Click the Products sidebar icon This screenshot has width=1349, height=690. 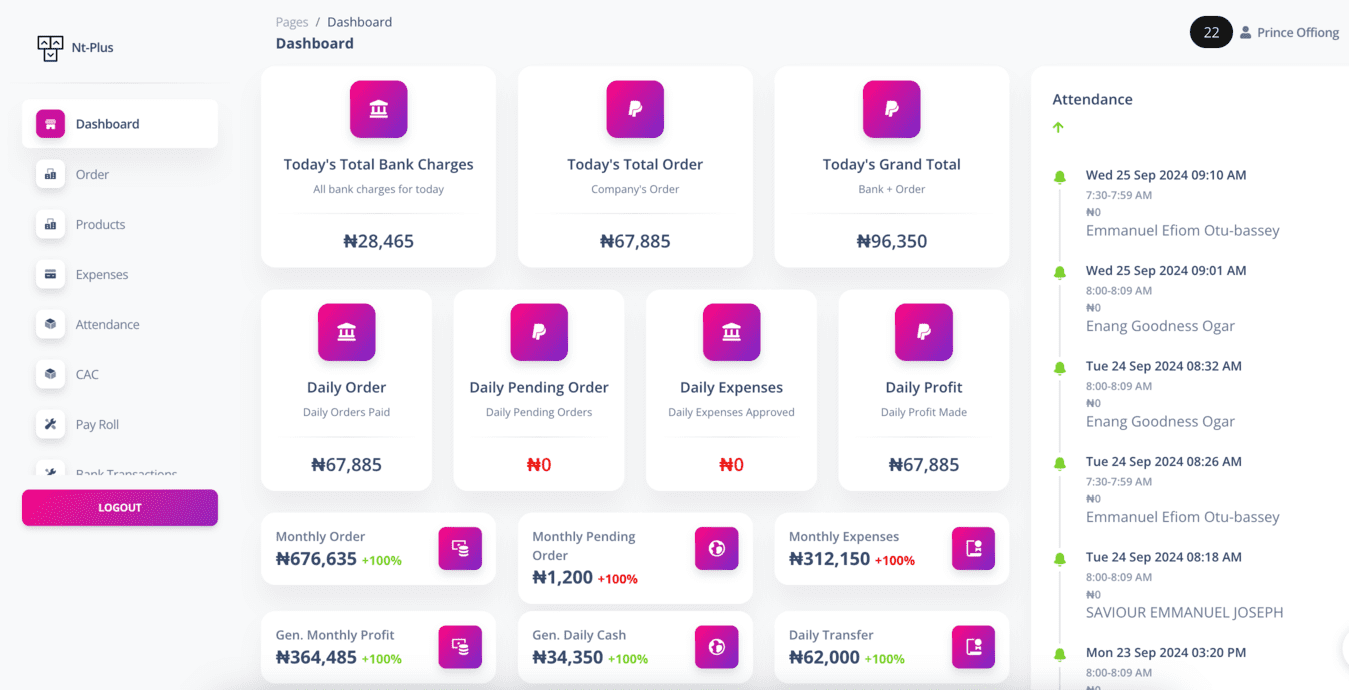tap(50, 224)
